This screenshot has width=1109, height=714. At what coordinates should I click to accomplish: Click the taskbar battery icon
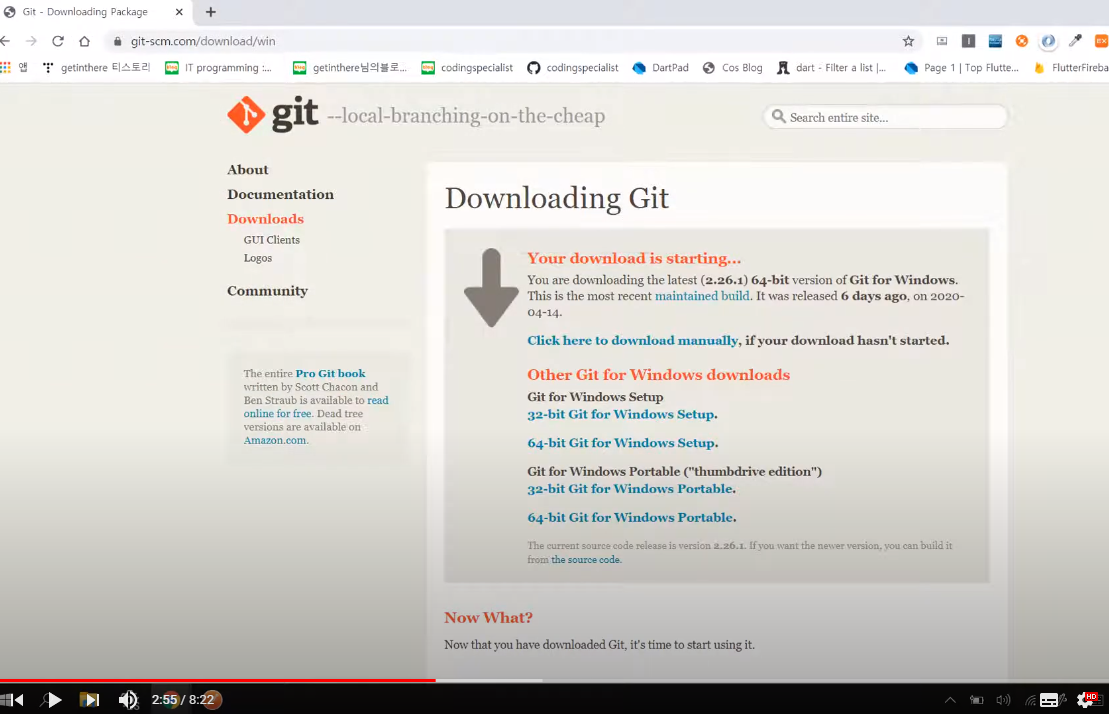[977, 700]
